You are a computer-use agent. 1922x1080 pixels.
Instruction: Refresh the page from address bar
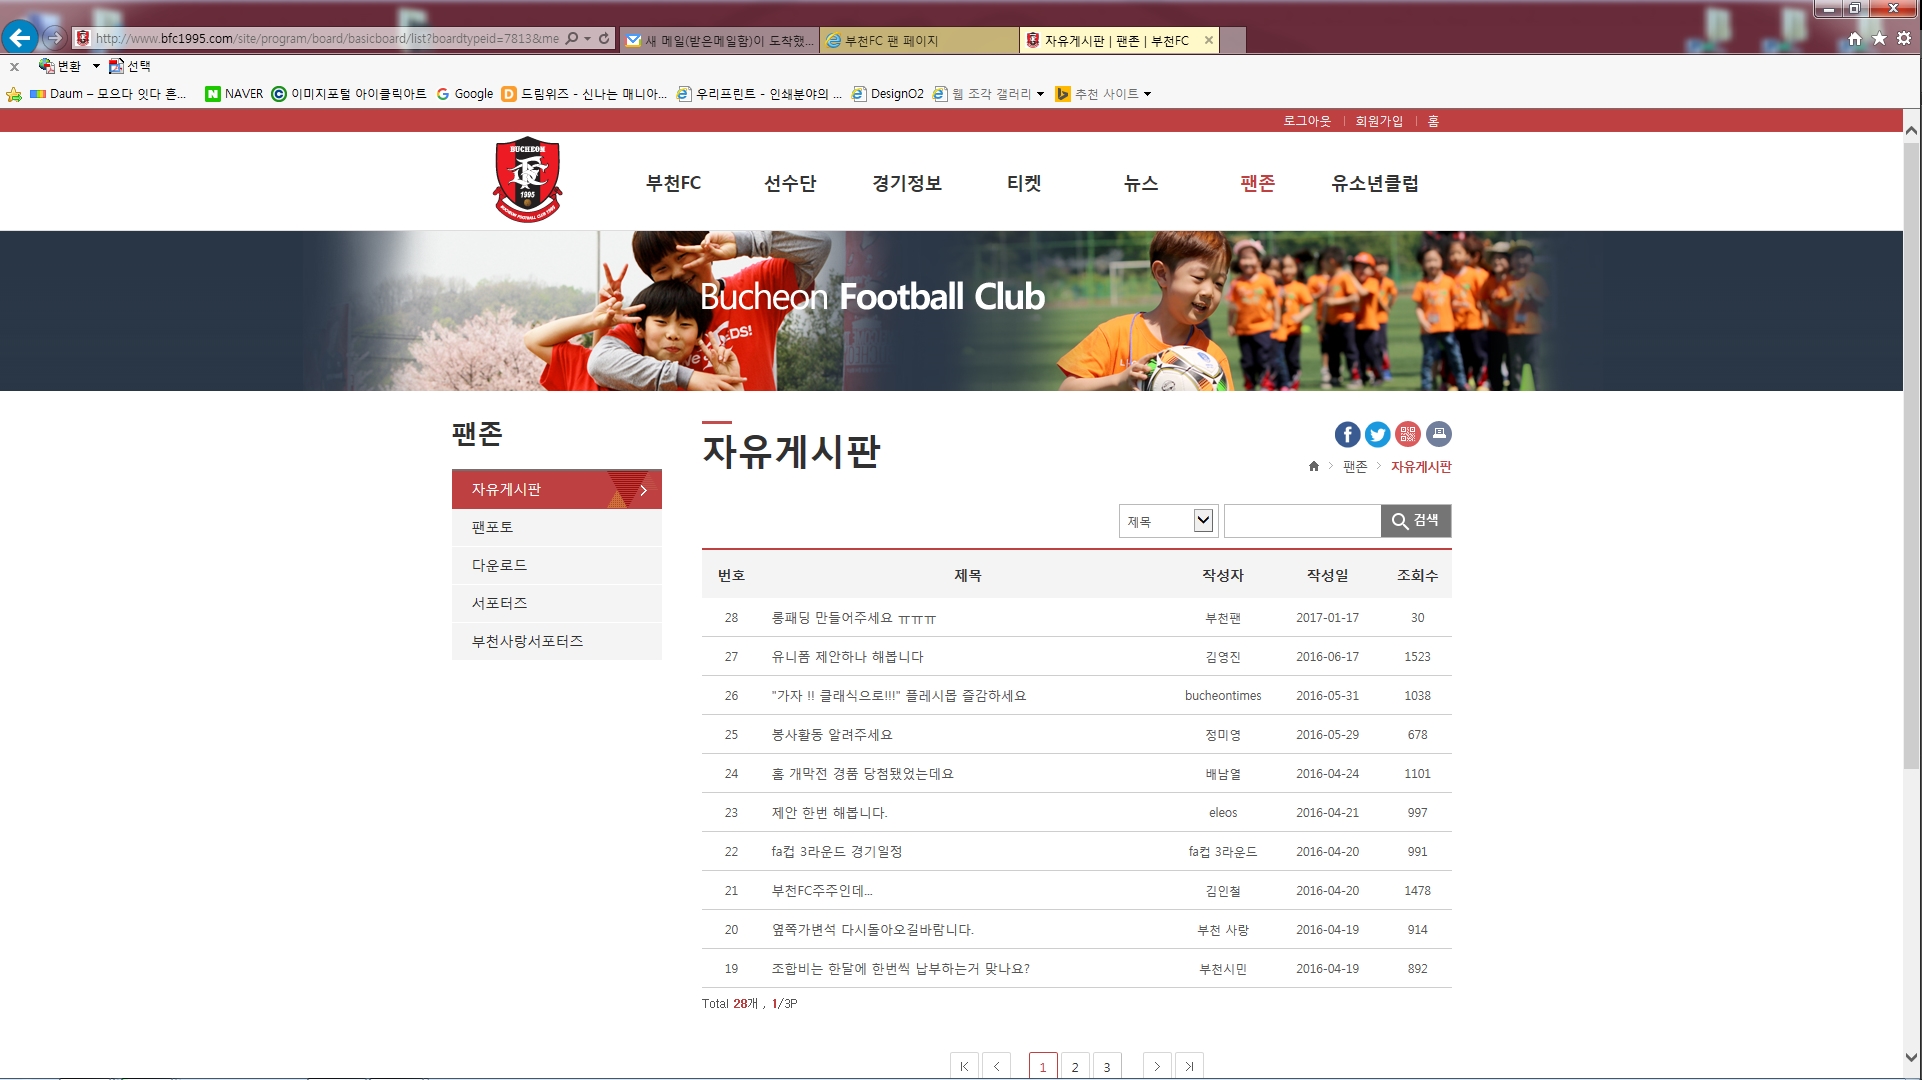(604, 38)
